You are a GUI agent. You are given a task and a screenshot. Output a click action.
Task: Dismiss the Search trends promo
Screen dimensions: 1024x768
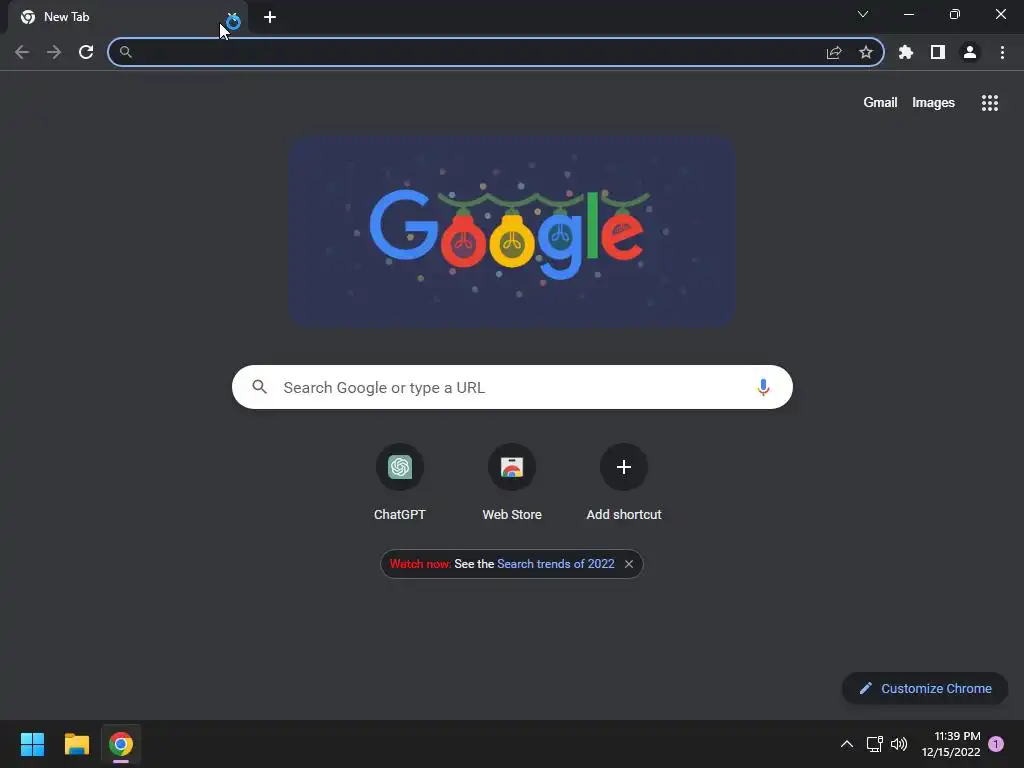click(629, 564)
